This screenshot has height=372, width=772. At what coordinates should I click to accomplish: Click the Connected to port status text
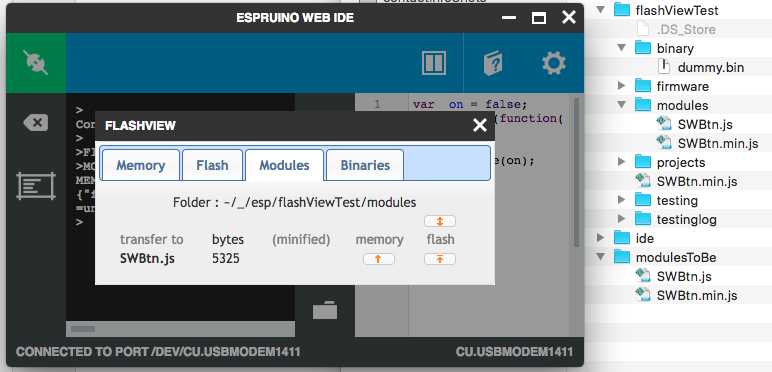click(158, 352)
